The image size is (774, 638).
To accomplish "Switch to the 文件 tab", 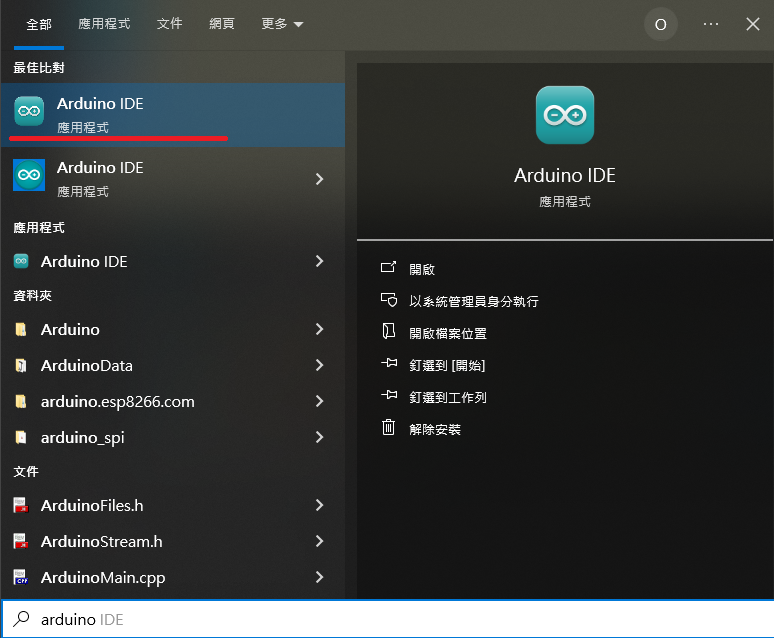I will tap(169, 24).
